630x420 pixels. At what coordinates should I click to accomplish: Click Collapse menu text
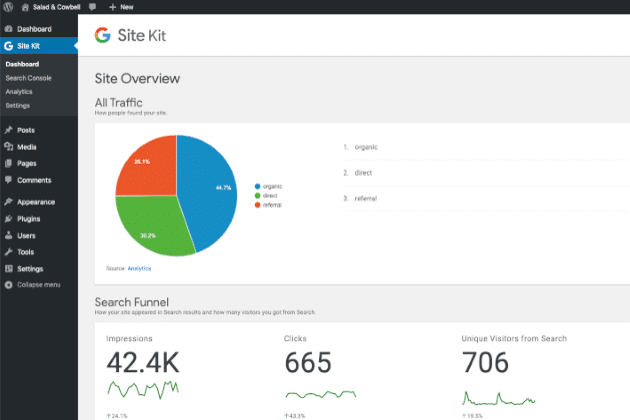click(39, 285)
